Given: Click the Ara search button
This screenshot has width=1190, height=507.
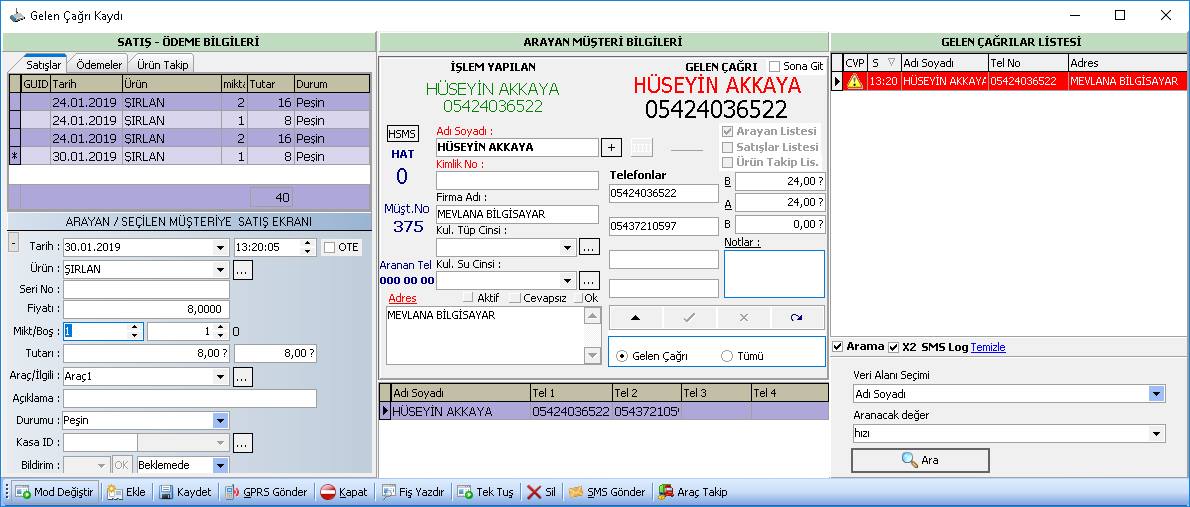Looking at the screenshot, I should tap(920, 460).
